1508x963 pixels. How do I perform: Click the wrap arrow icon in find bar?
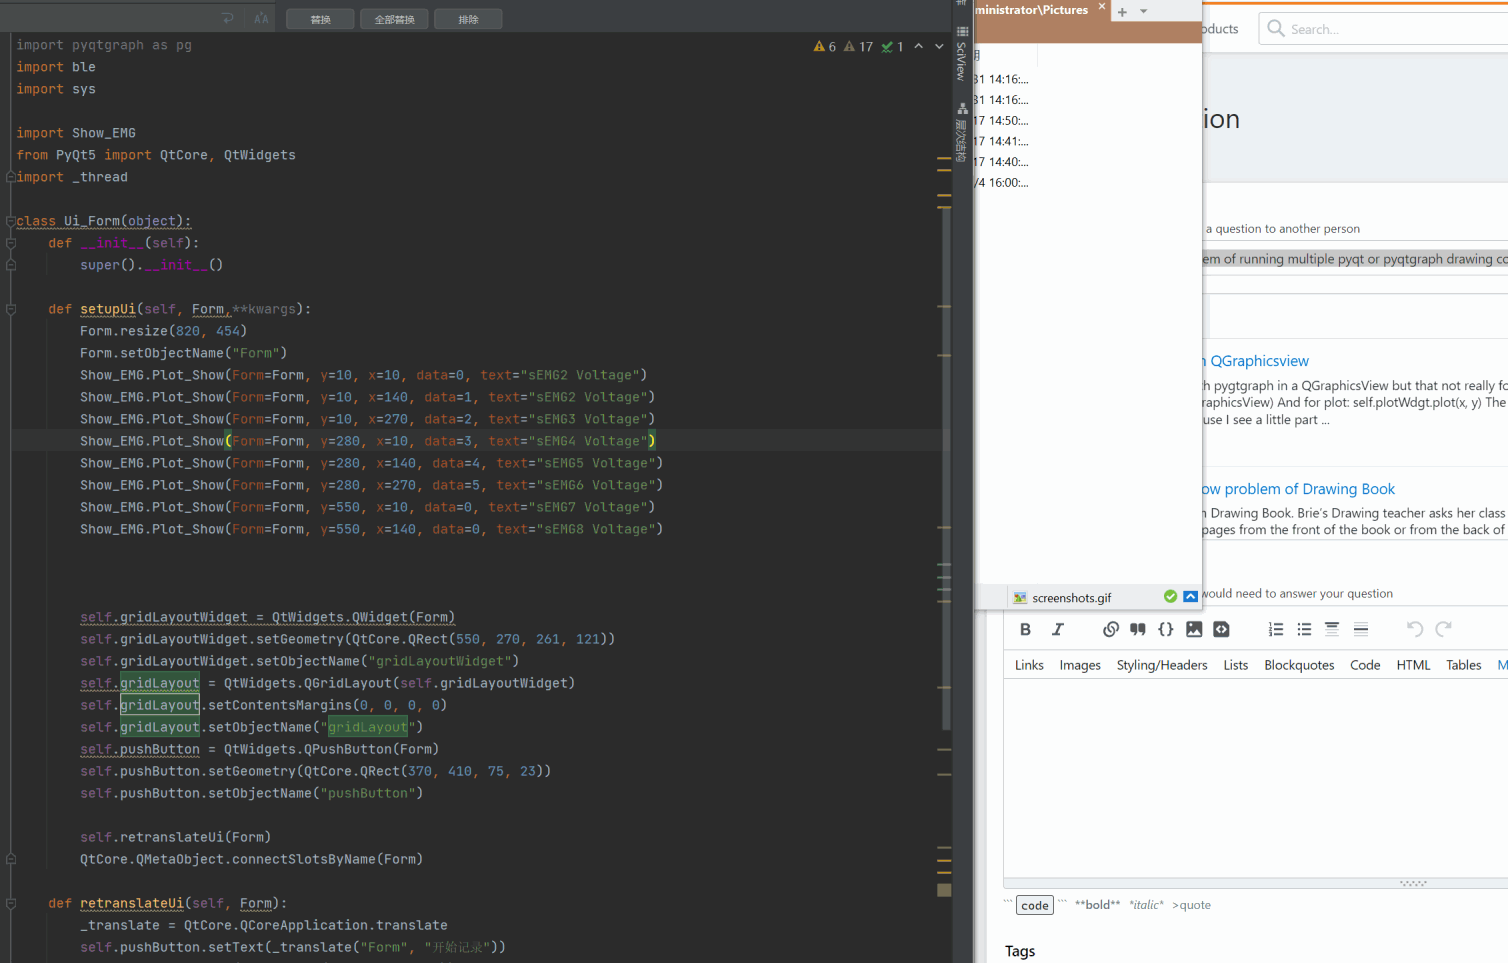pyautogui.click(x=228, y=18)
